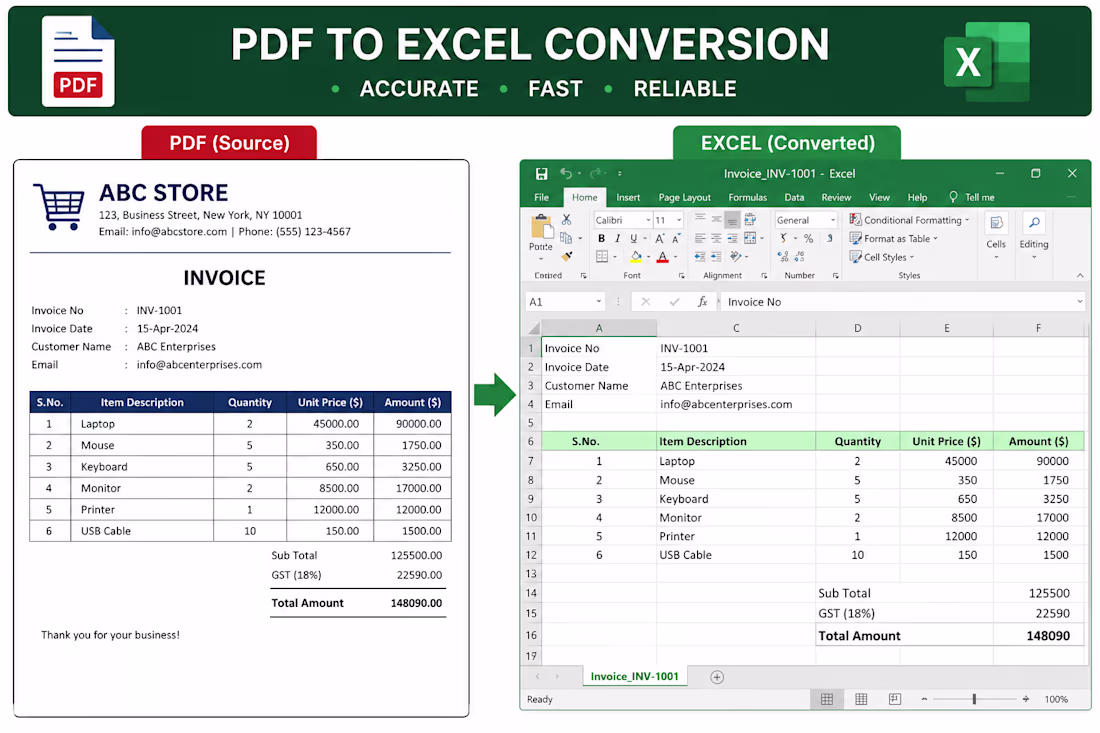Center cell text horizontally
The height and width of the screenshot is (733, 1100).
click(716, 238)
